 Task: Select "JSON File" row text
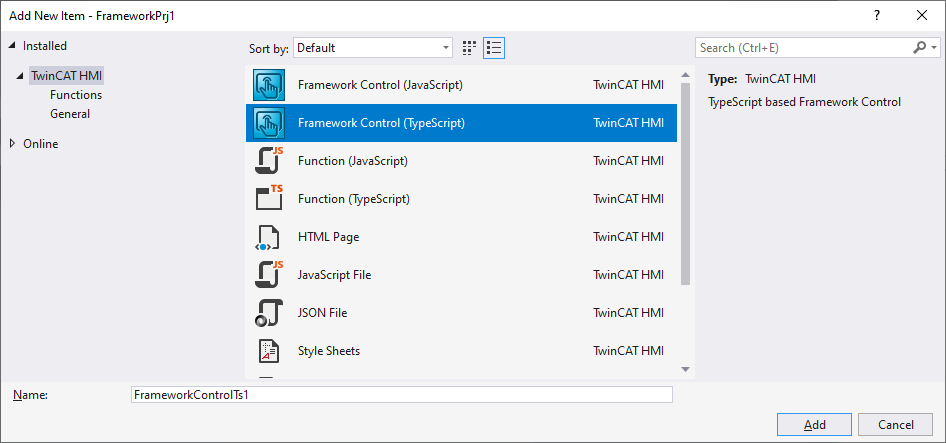coord(322,313)
